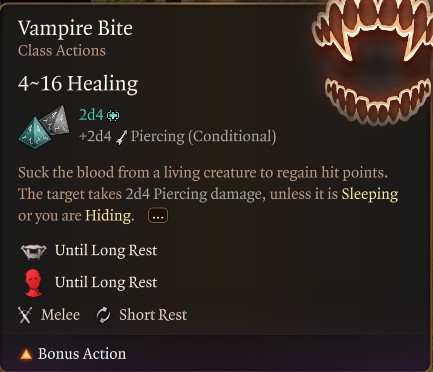Screen dimensions: 433x372
Task: Click the teal and grey d4 dice icon
Action: (x=44, y=127)
